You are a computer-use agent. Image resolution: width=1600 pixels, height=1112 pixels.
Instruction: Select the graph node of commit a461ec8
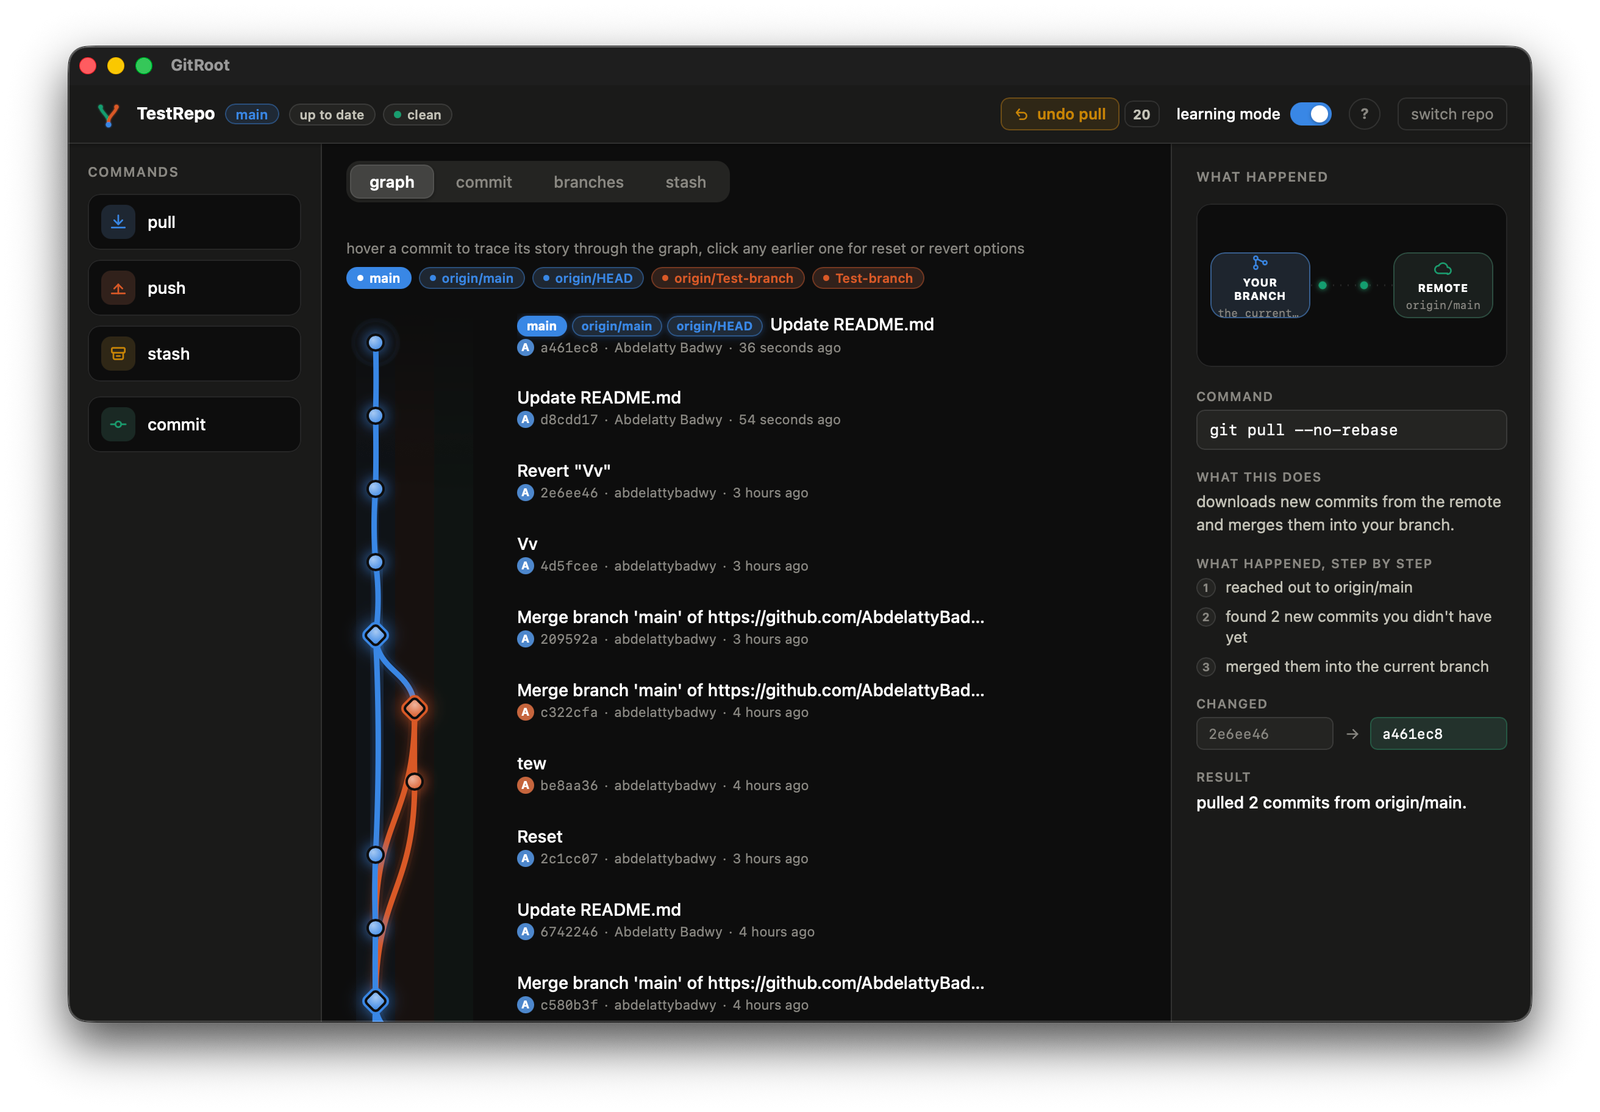pos(376,343)
